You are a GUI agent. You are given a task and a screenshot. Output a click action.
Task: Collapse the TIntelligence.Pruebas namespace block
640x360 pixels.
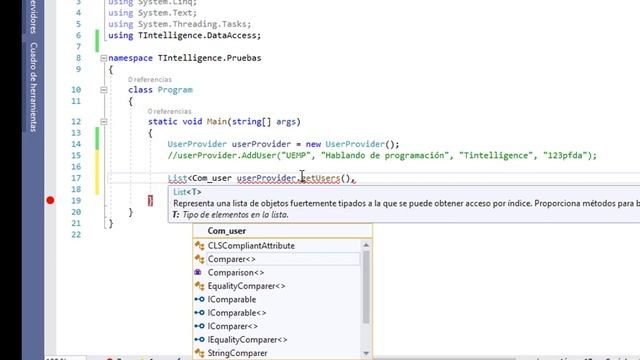(104, 58)
